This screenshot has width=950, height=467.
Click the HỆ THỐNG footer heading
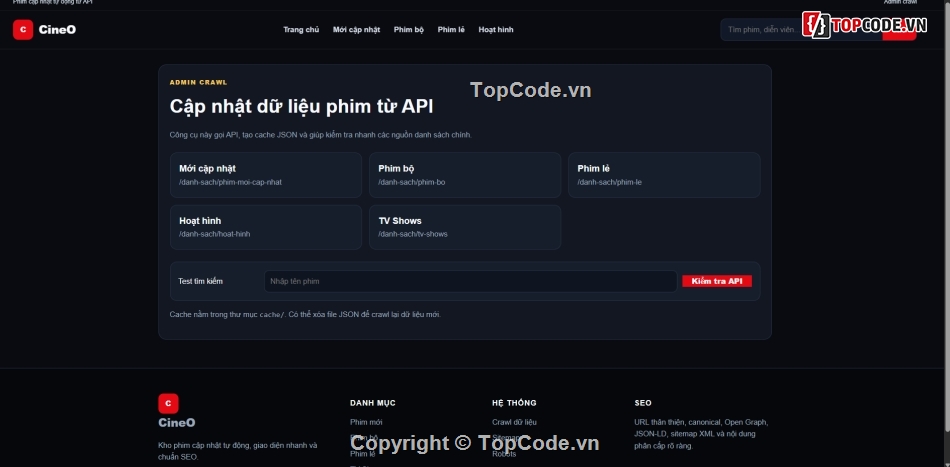pyautogui.click(x=514, y=403)
